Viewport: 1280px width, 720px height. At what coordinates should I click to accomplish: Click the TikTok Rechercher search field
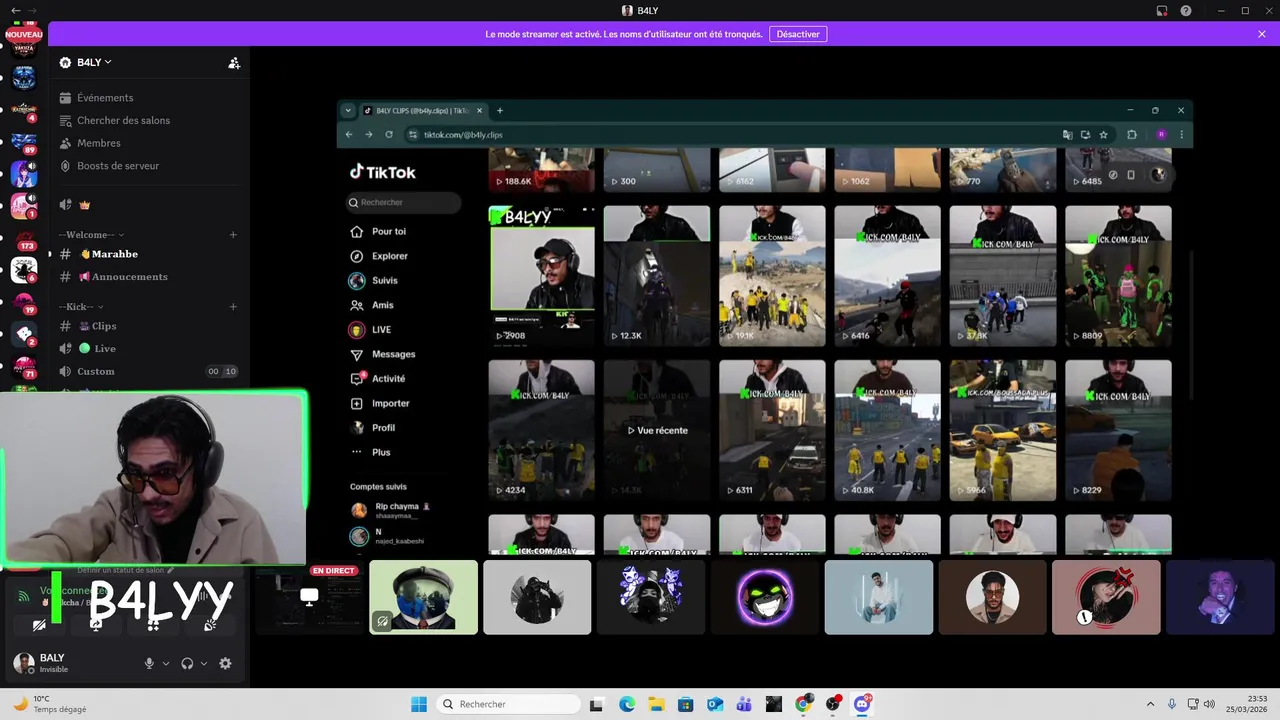pos(404,202)
